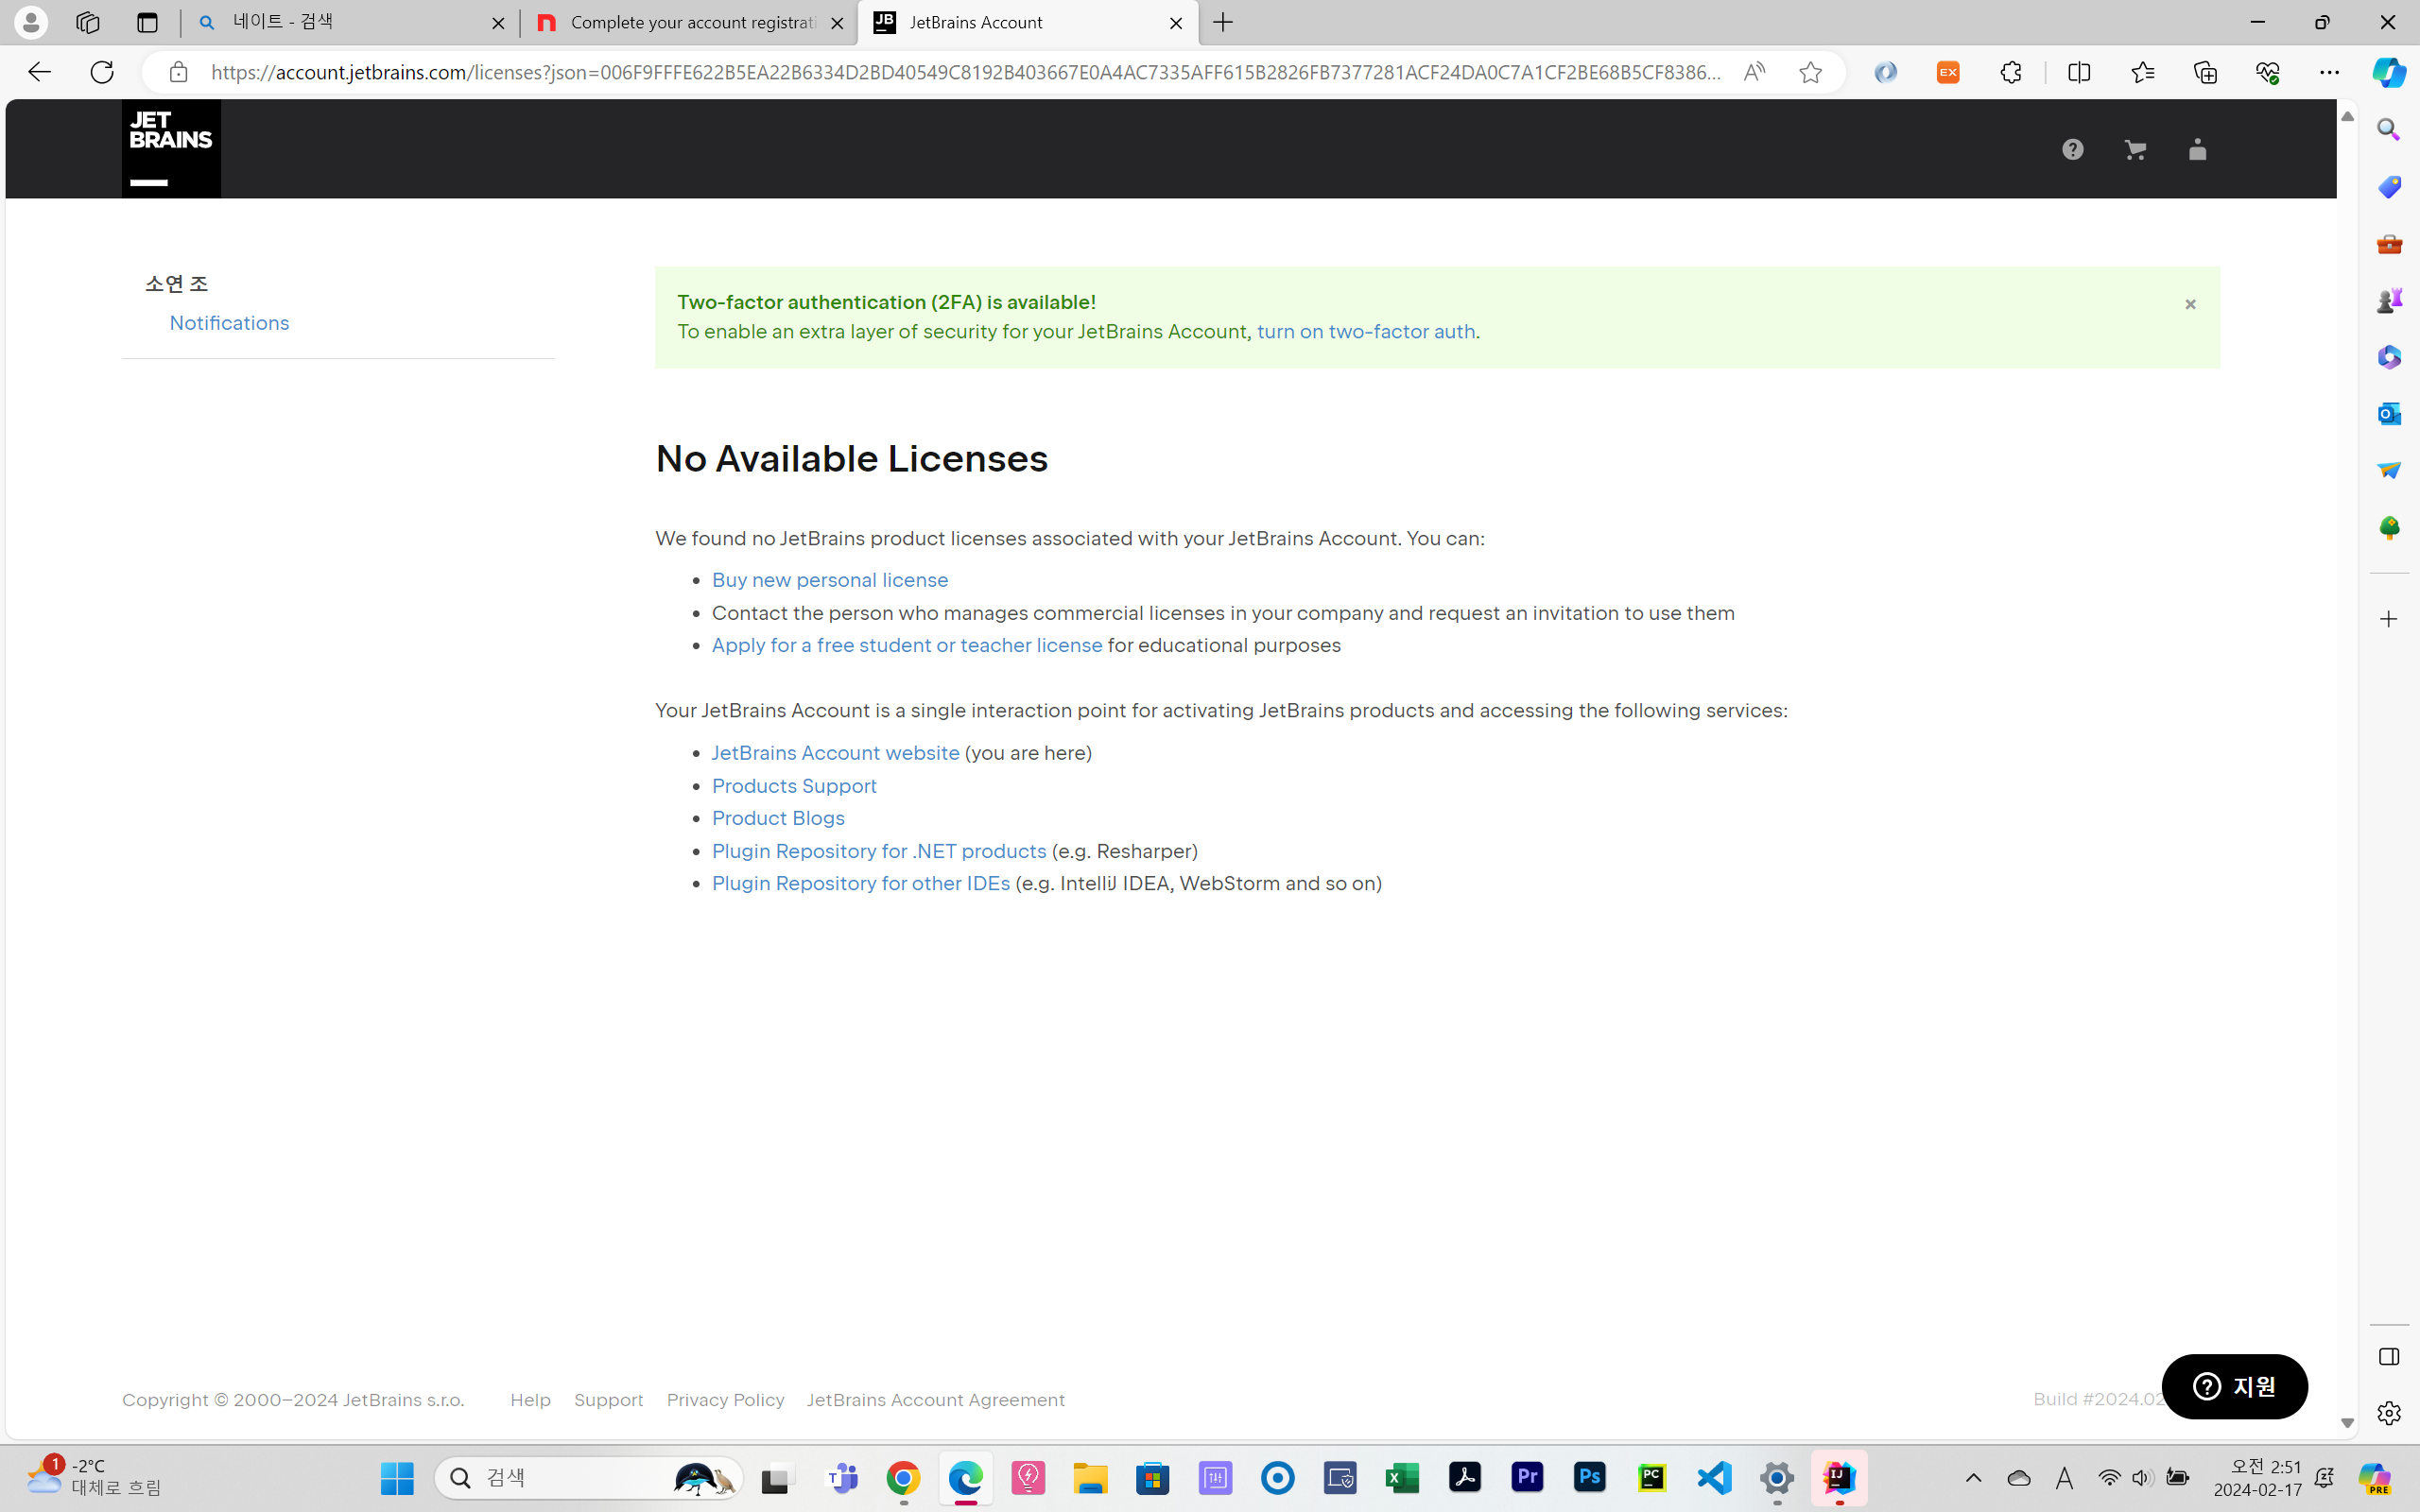Open the Privacy Policy footer link
This screenshot has width=2420, height=1512.
coord(725,1400)
